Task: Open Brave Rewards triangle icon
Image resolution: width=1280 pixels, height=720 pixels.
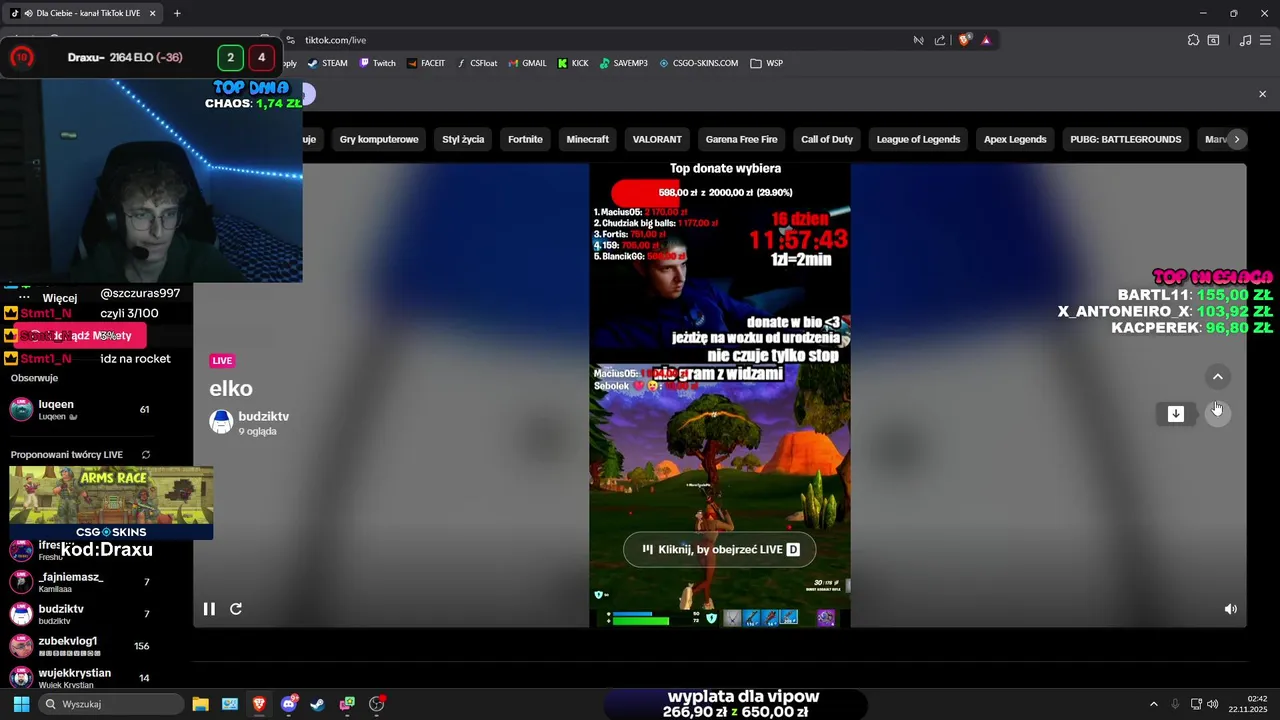Action: (986, 40)
